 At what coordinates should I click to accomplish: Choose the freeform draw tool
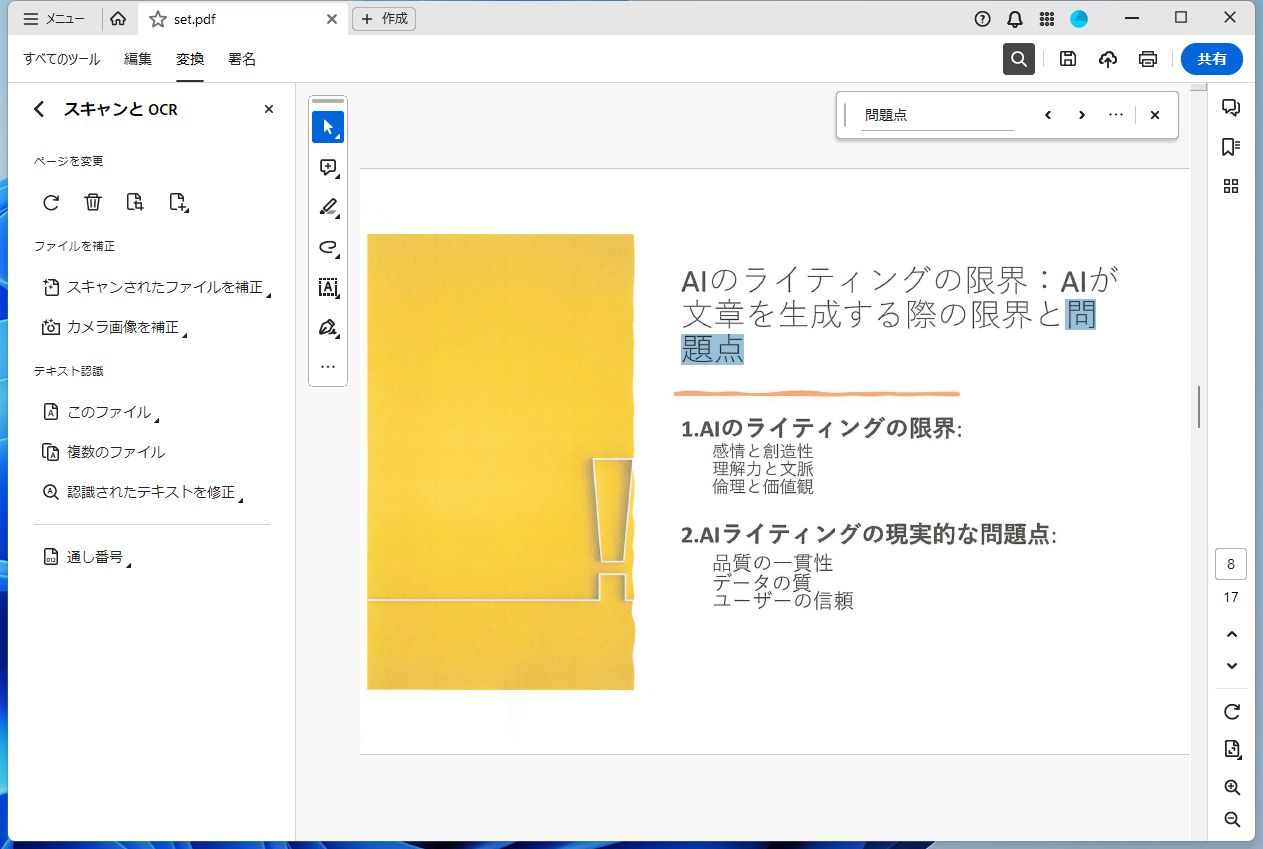pos(328,247)
